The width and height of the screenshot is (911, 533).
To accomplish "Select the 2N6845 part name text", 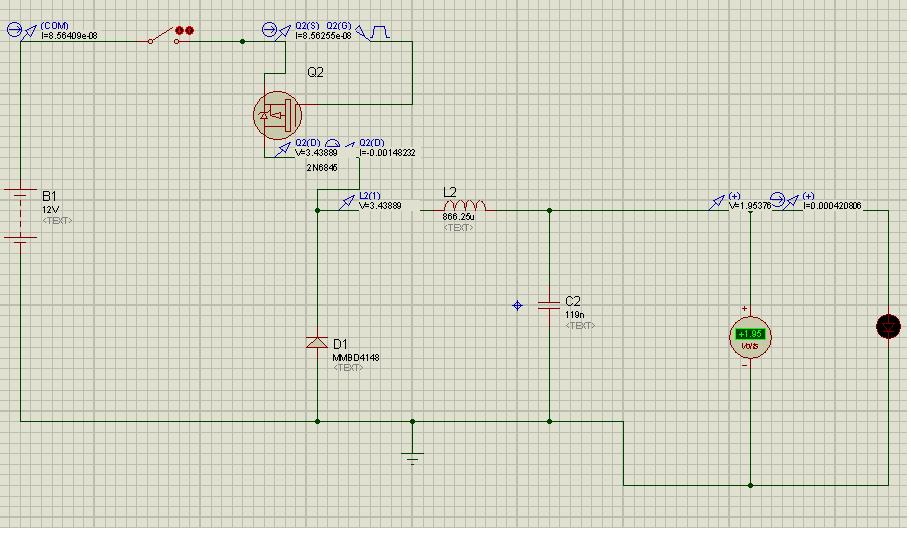I will (x=322, y=167).
